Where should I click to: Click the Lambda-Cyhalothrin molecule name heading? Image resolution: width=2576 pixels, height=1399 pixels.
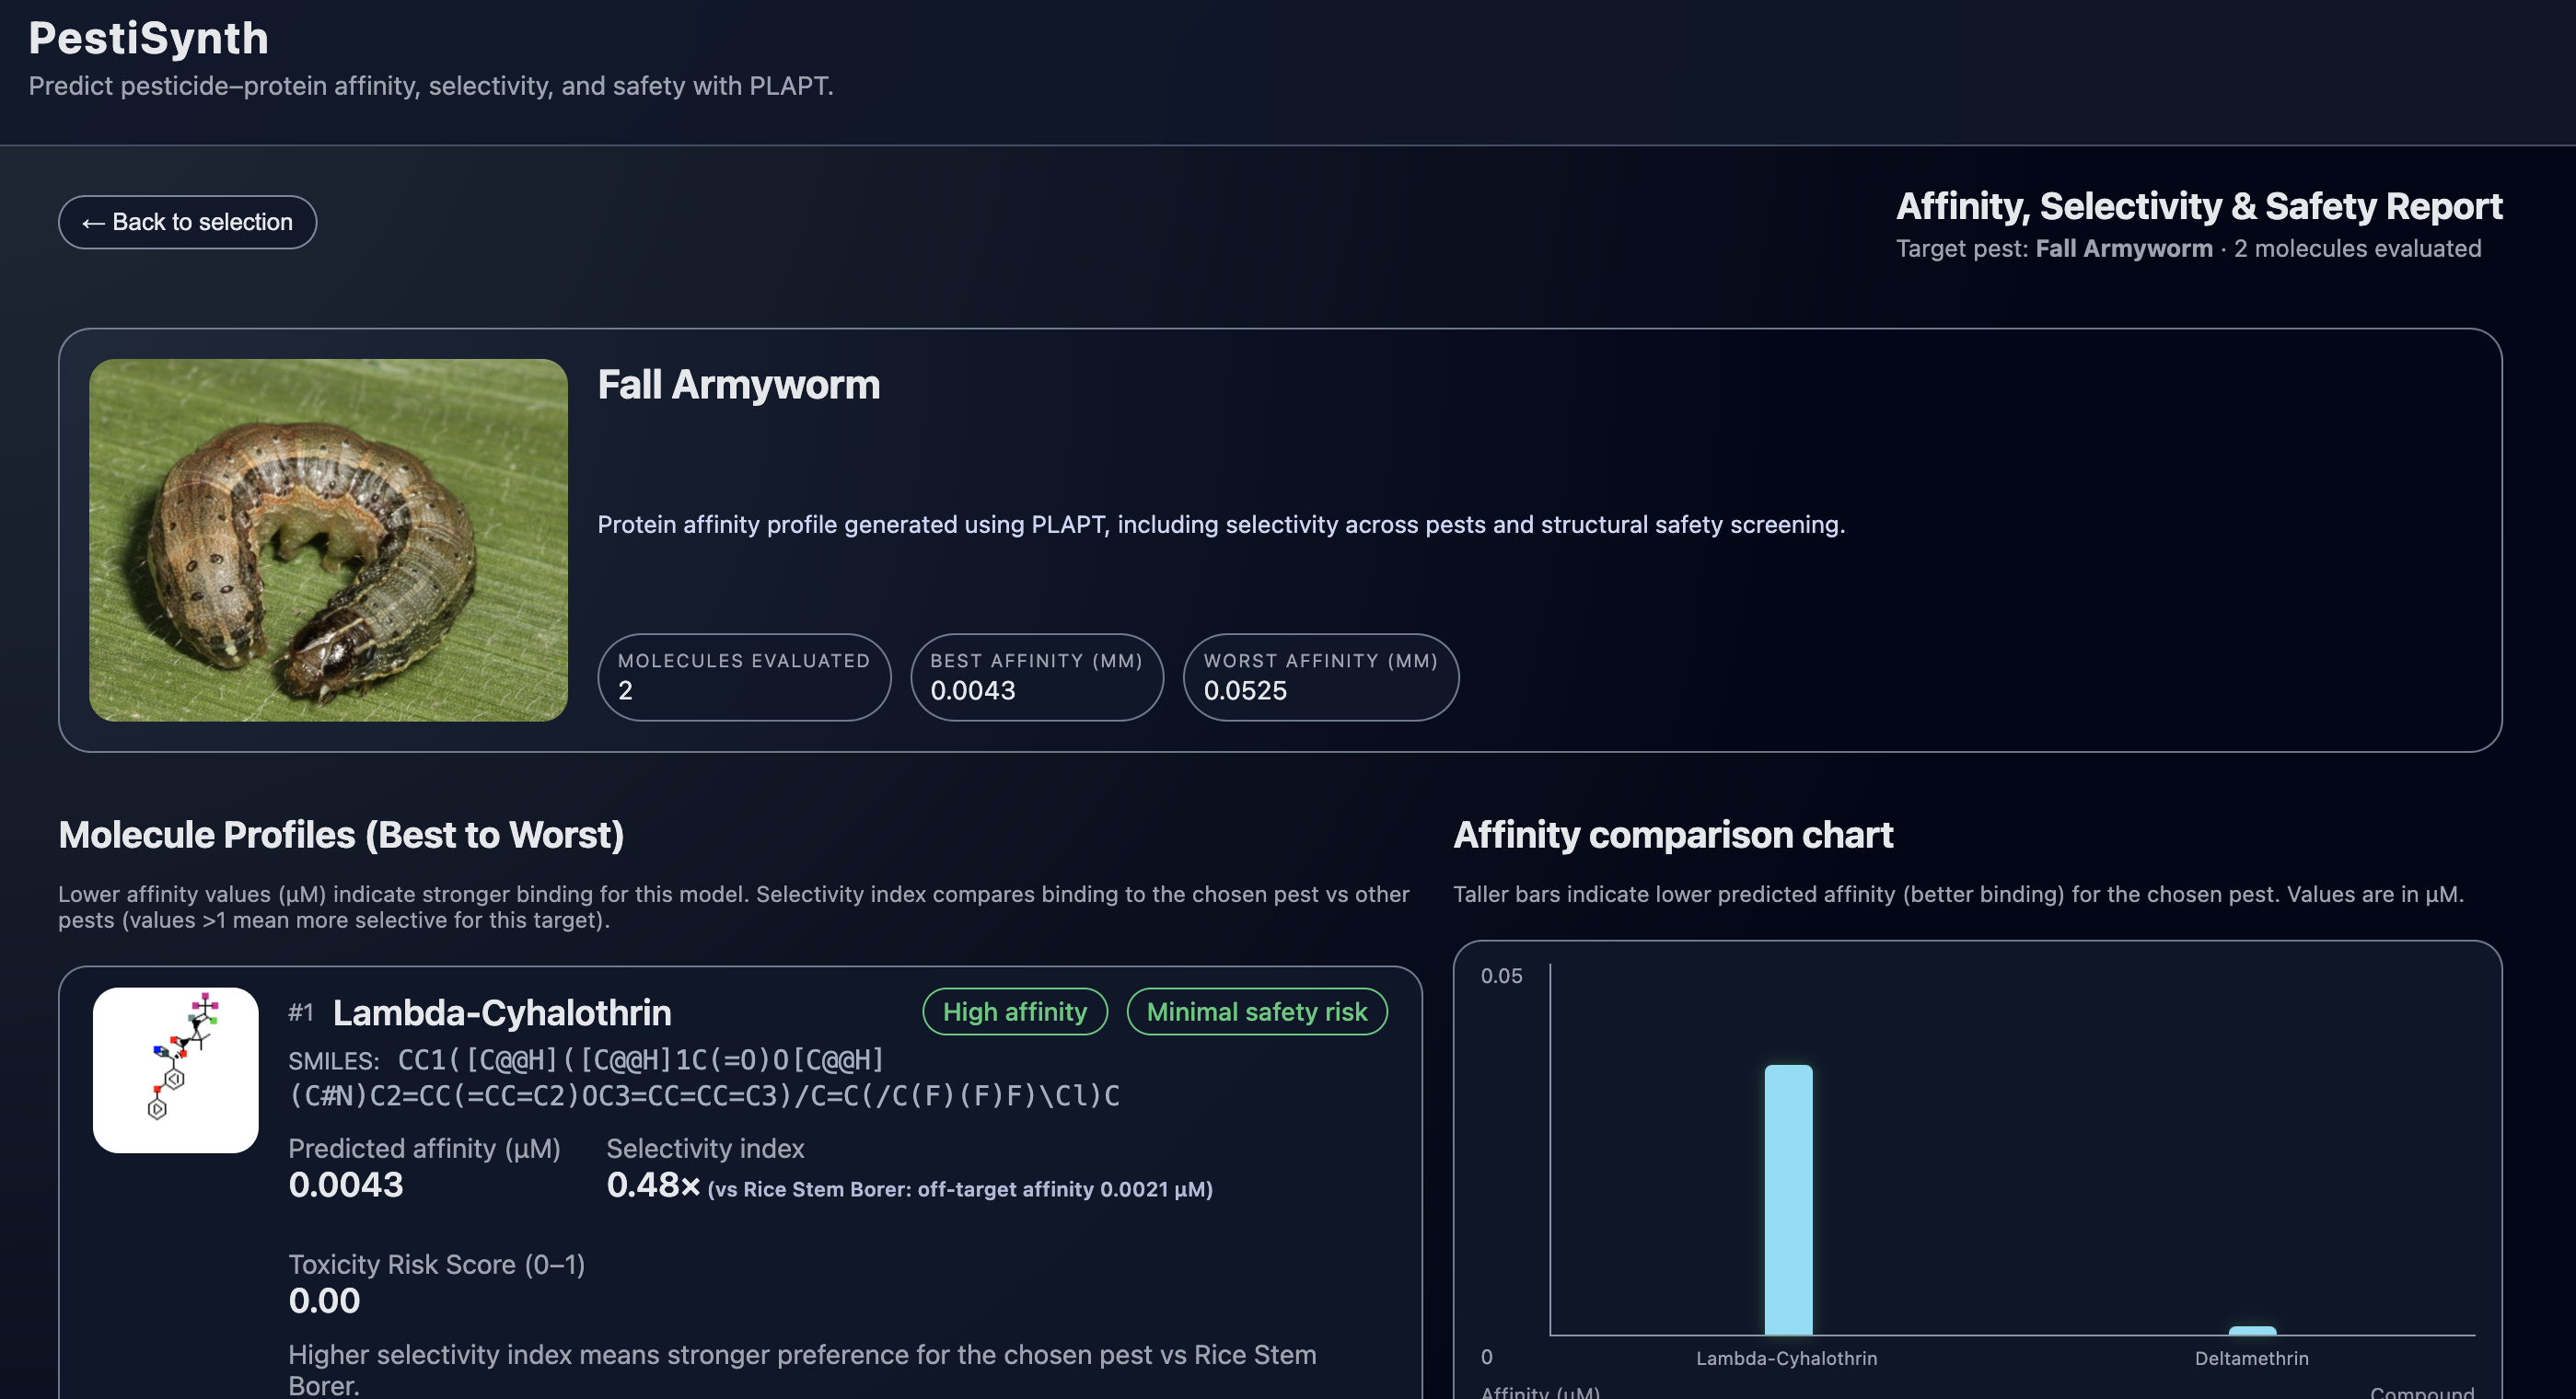(501, 1013)
